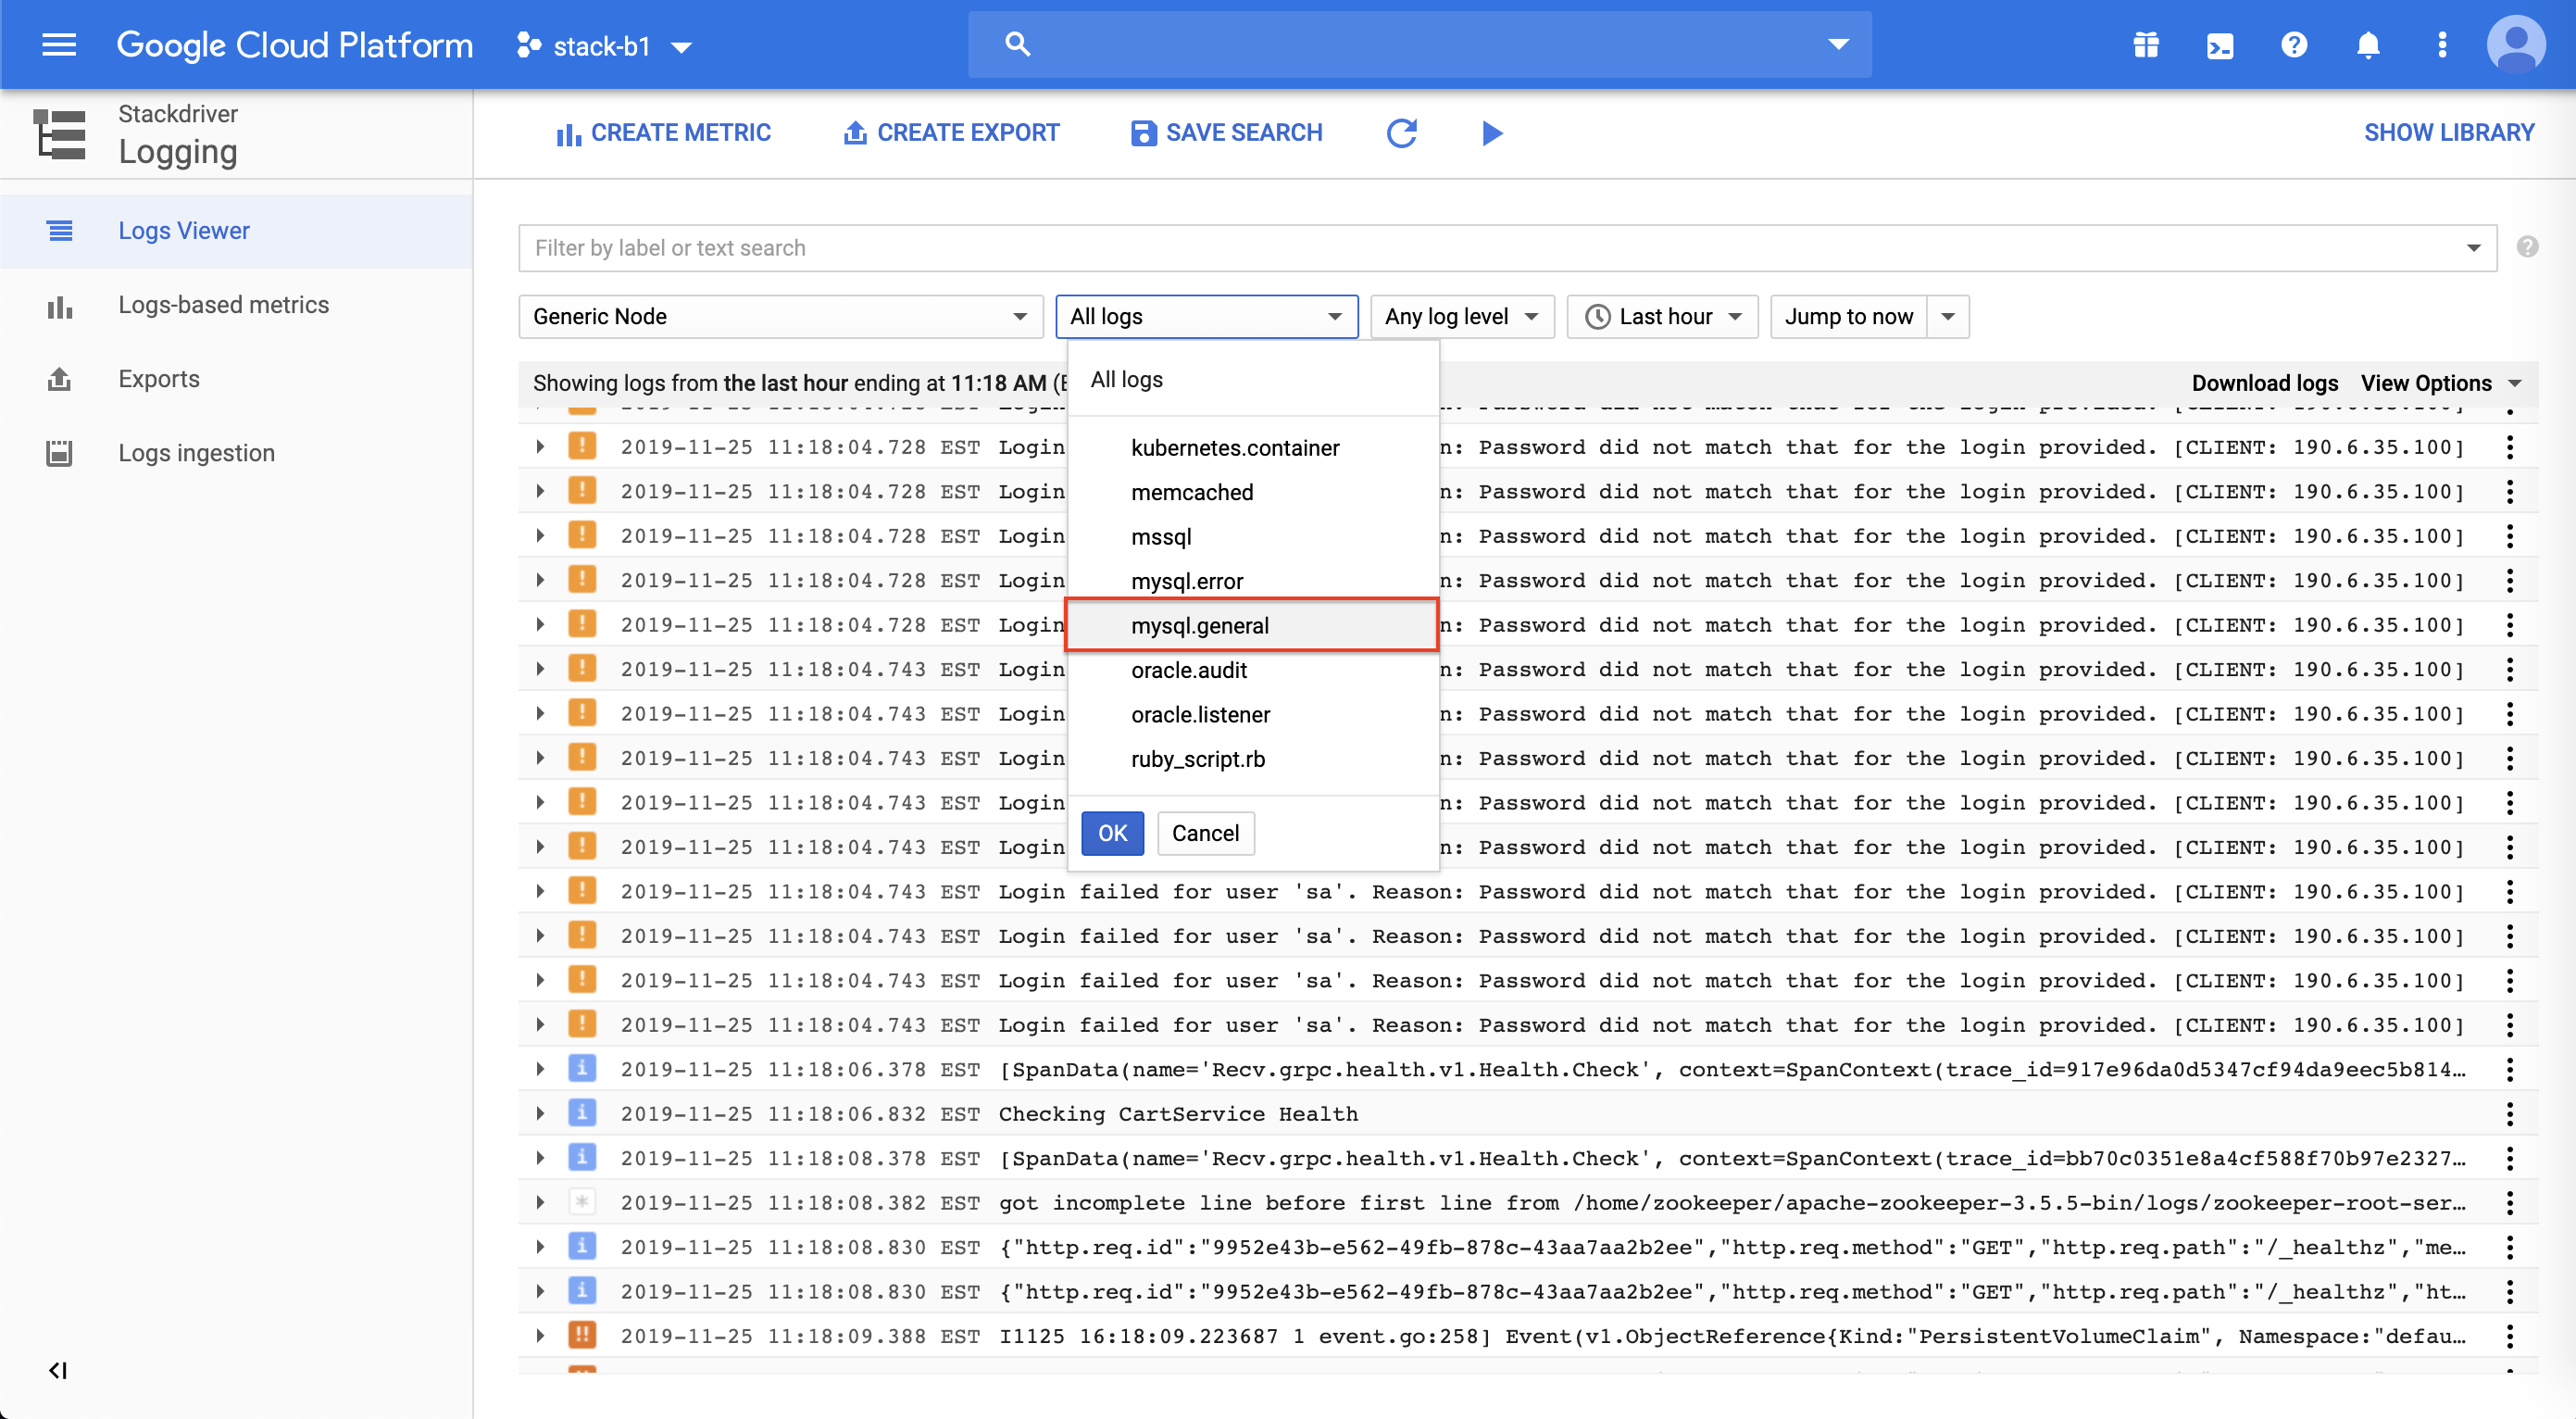
Task: Open Cloud Shell terminal icon
Action: pos(2219,45)
